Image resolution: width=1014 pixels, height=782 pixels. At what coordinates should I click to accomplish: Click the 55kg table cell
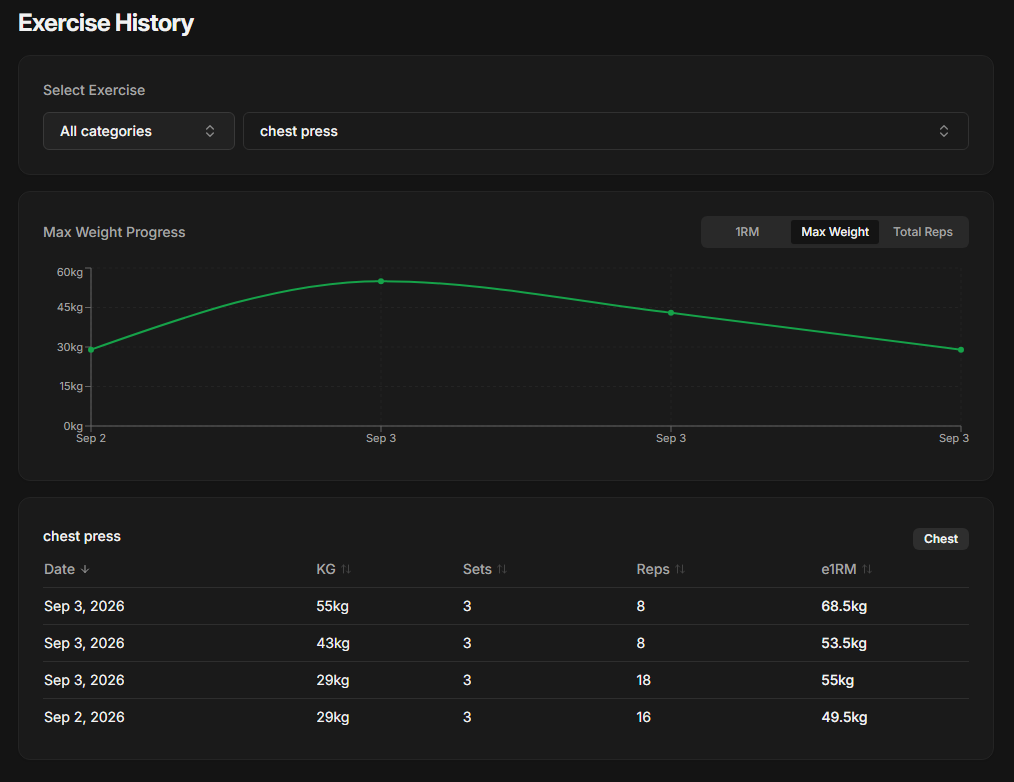[332, 607]
